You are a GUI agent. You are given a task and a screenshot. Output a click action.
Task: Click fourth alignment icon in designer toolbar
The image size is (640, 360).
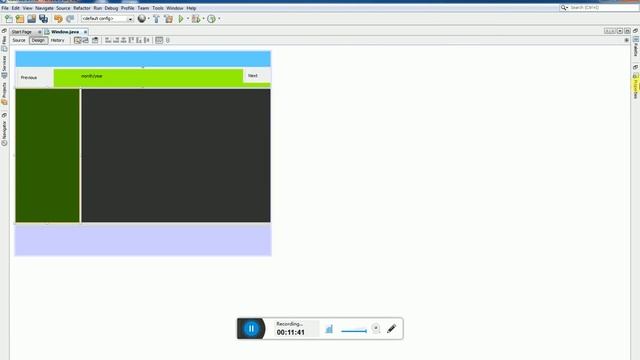click(131, 40)
